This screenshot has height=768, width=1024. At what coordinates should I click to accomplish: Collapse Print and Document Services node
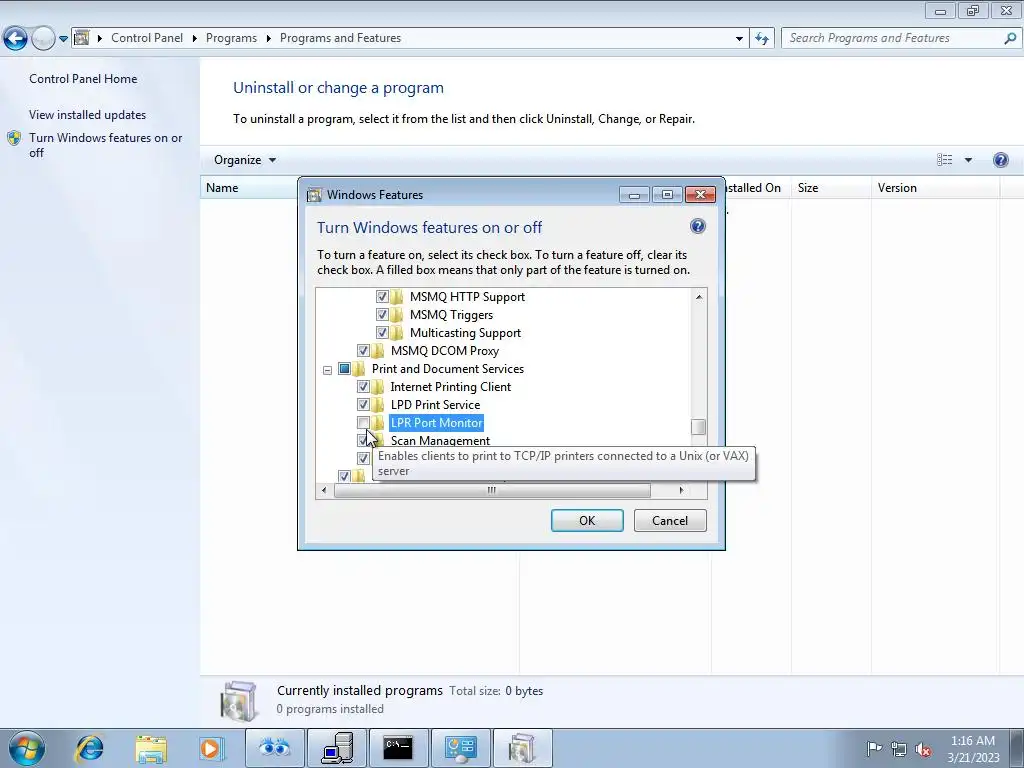(x=327, y=370)
